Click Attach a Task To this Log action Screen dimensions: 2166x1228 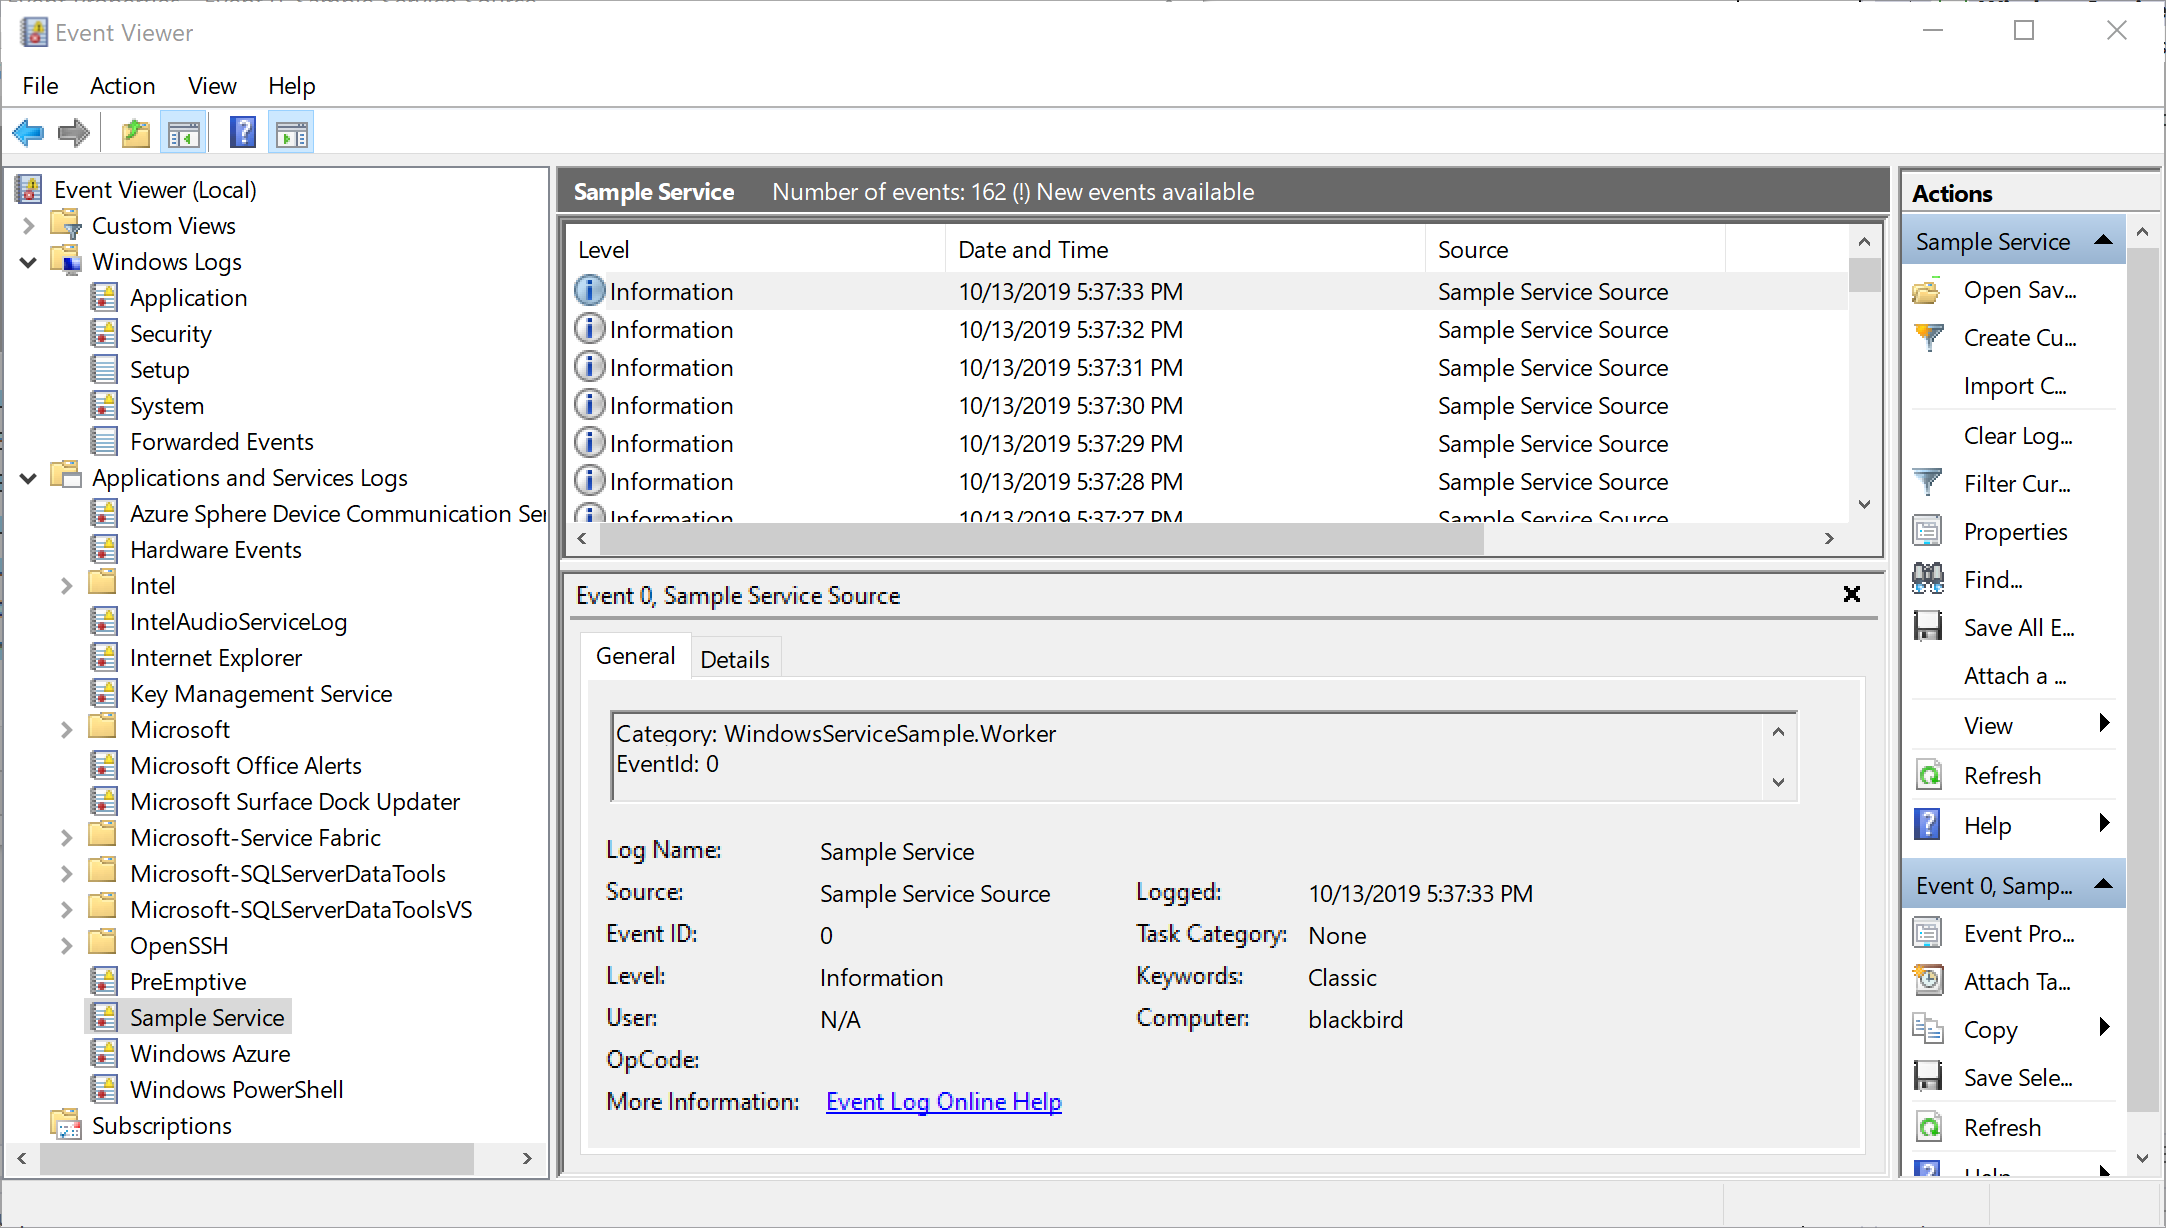click(2015, 676)
